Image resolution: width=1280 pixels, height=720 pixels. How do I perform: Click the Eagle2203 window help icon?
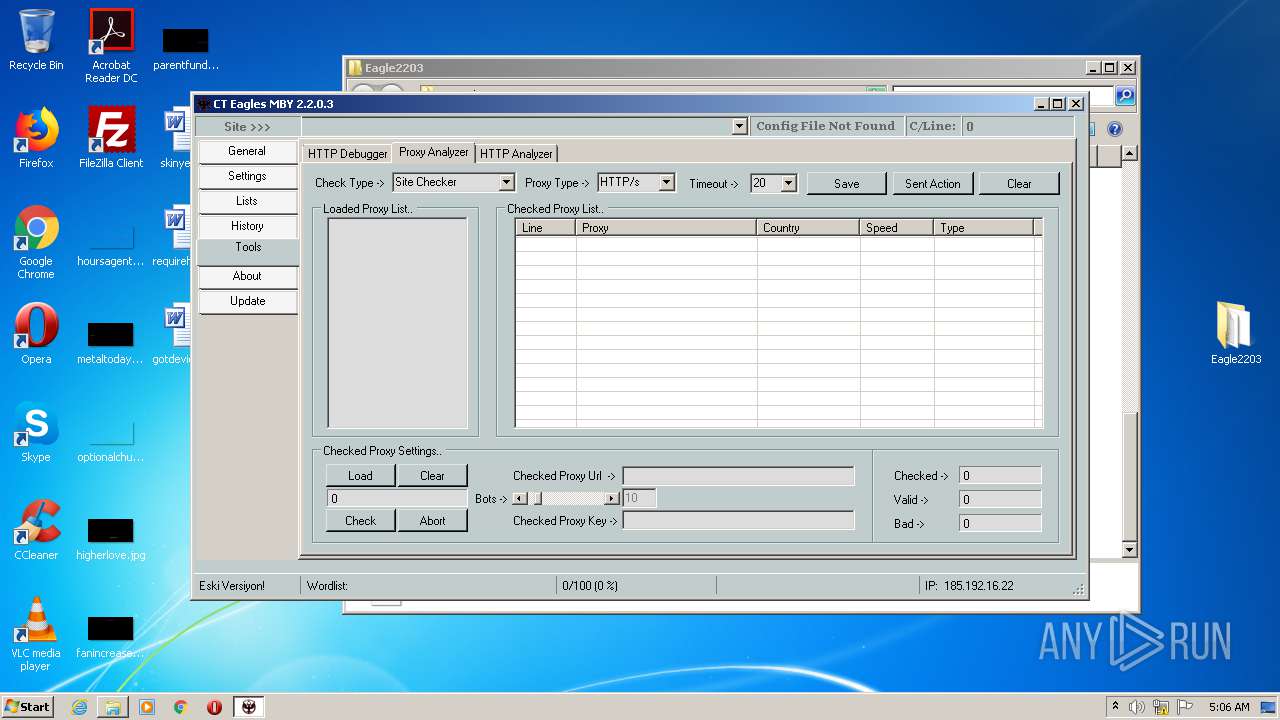point(1115,129)
